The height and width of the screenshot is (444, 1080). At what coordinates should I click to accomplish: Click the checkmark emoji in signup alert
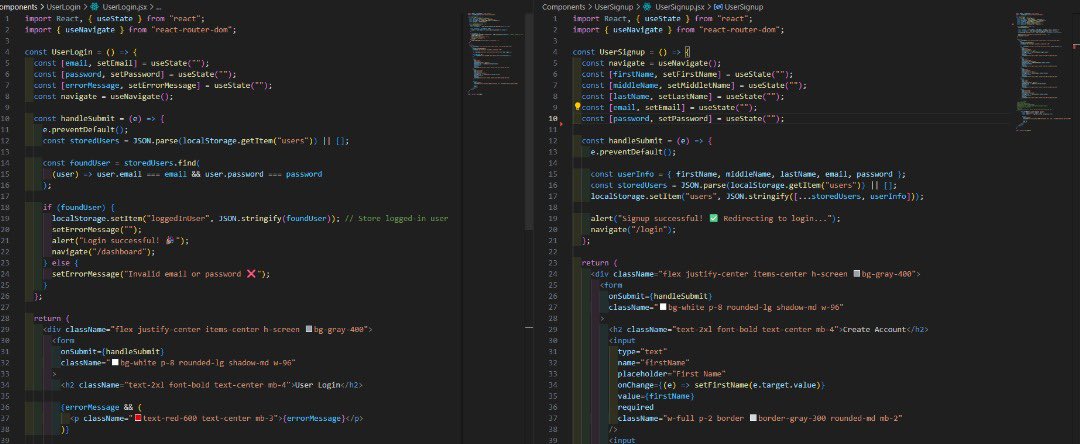point(713,218)
